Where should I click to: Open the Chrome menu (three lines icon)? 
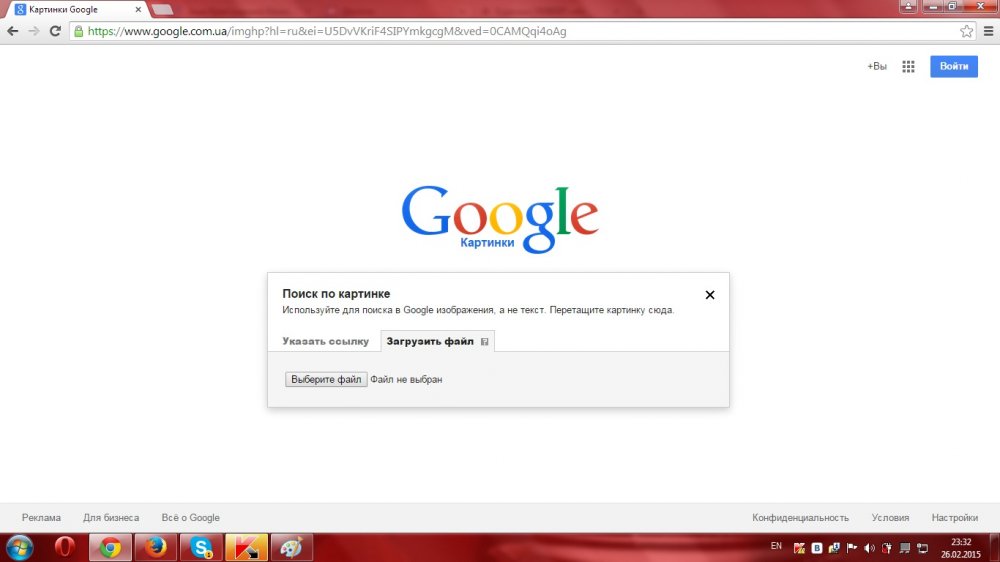pyautogui.click(x=986, y=31)
